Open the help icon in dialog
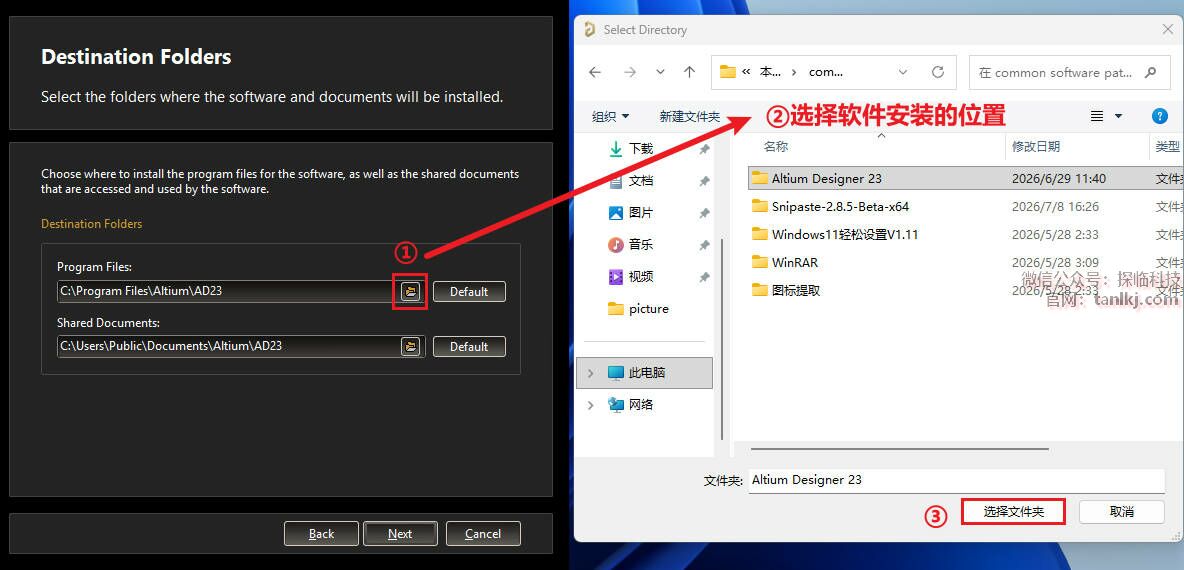The width and height of the screenshot is (1184, 570). [1160, 116]
